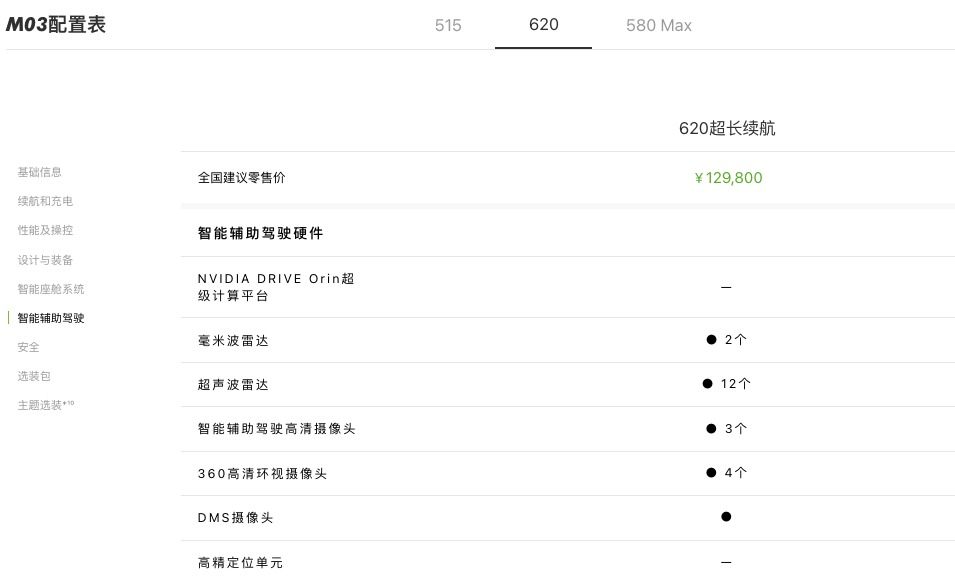955x587 pixels.
Task: Click the DMS摄像头 availability dot
Action: pos(726,517)
